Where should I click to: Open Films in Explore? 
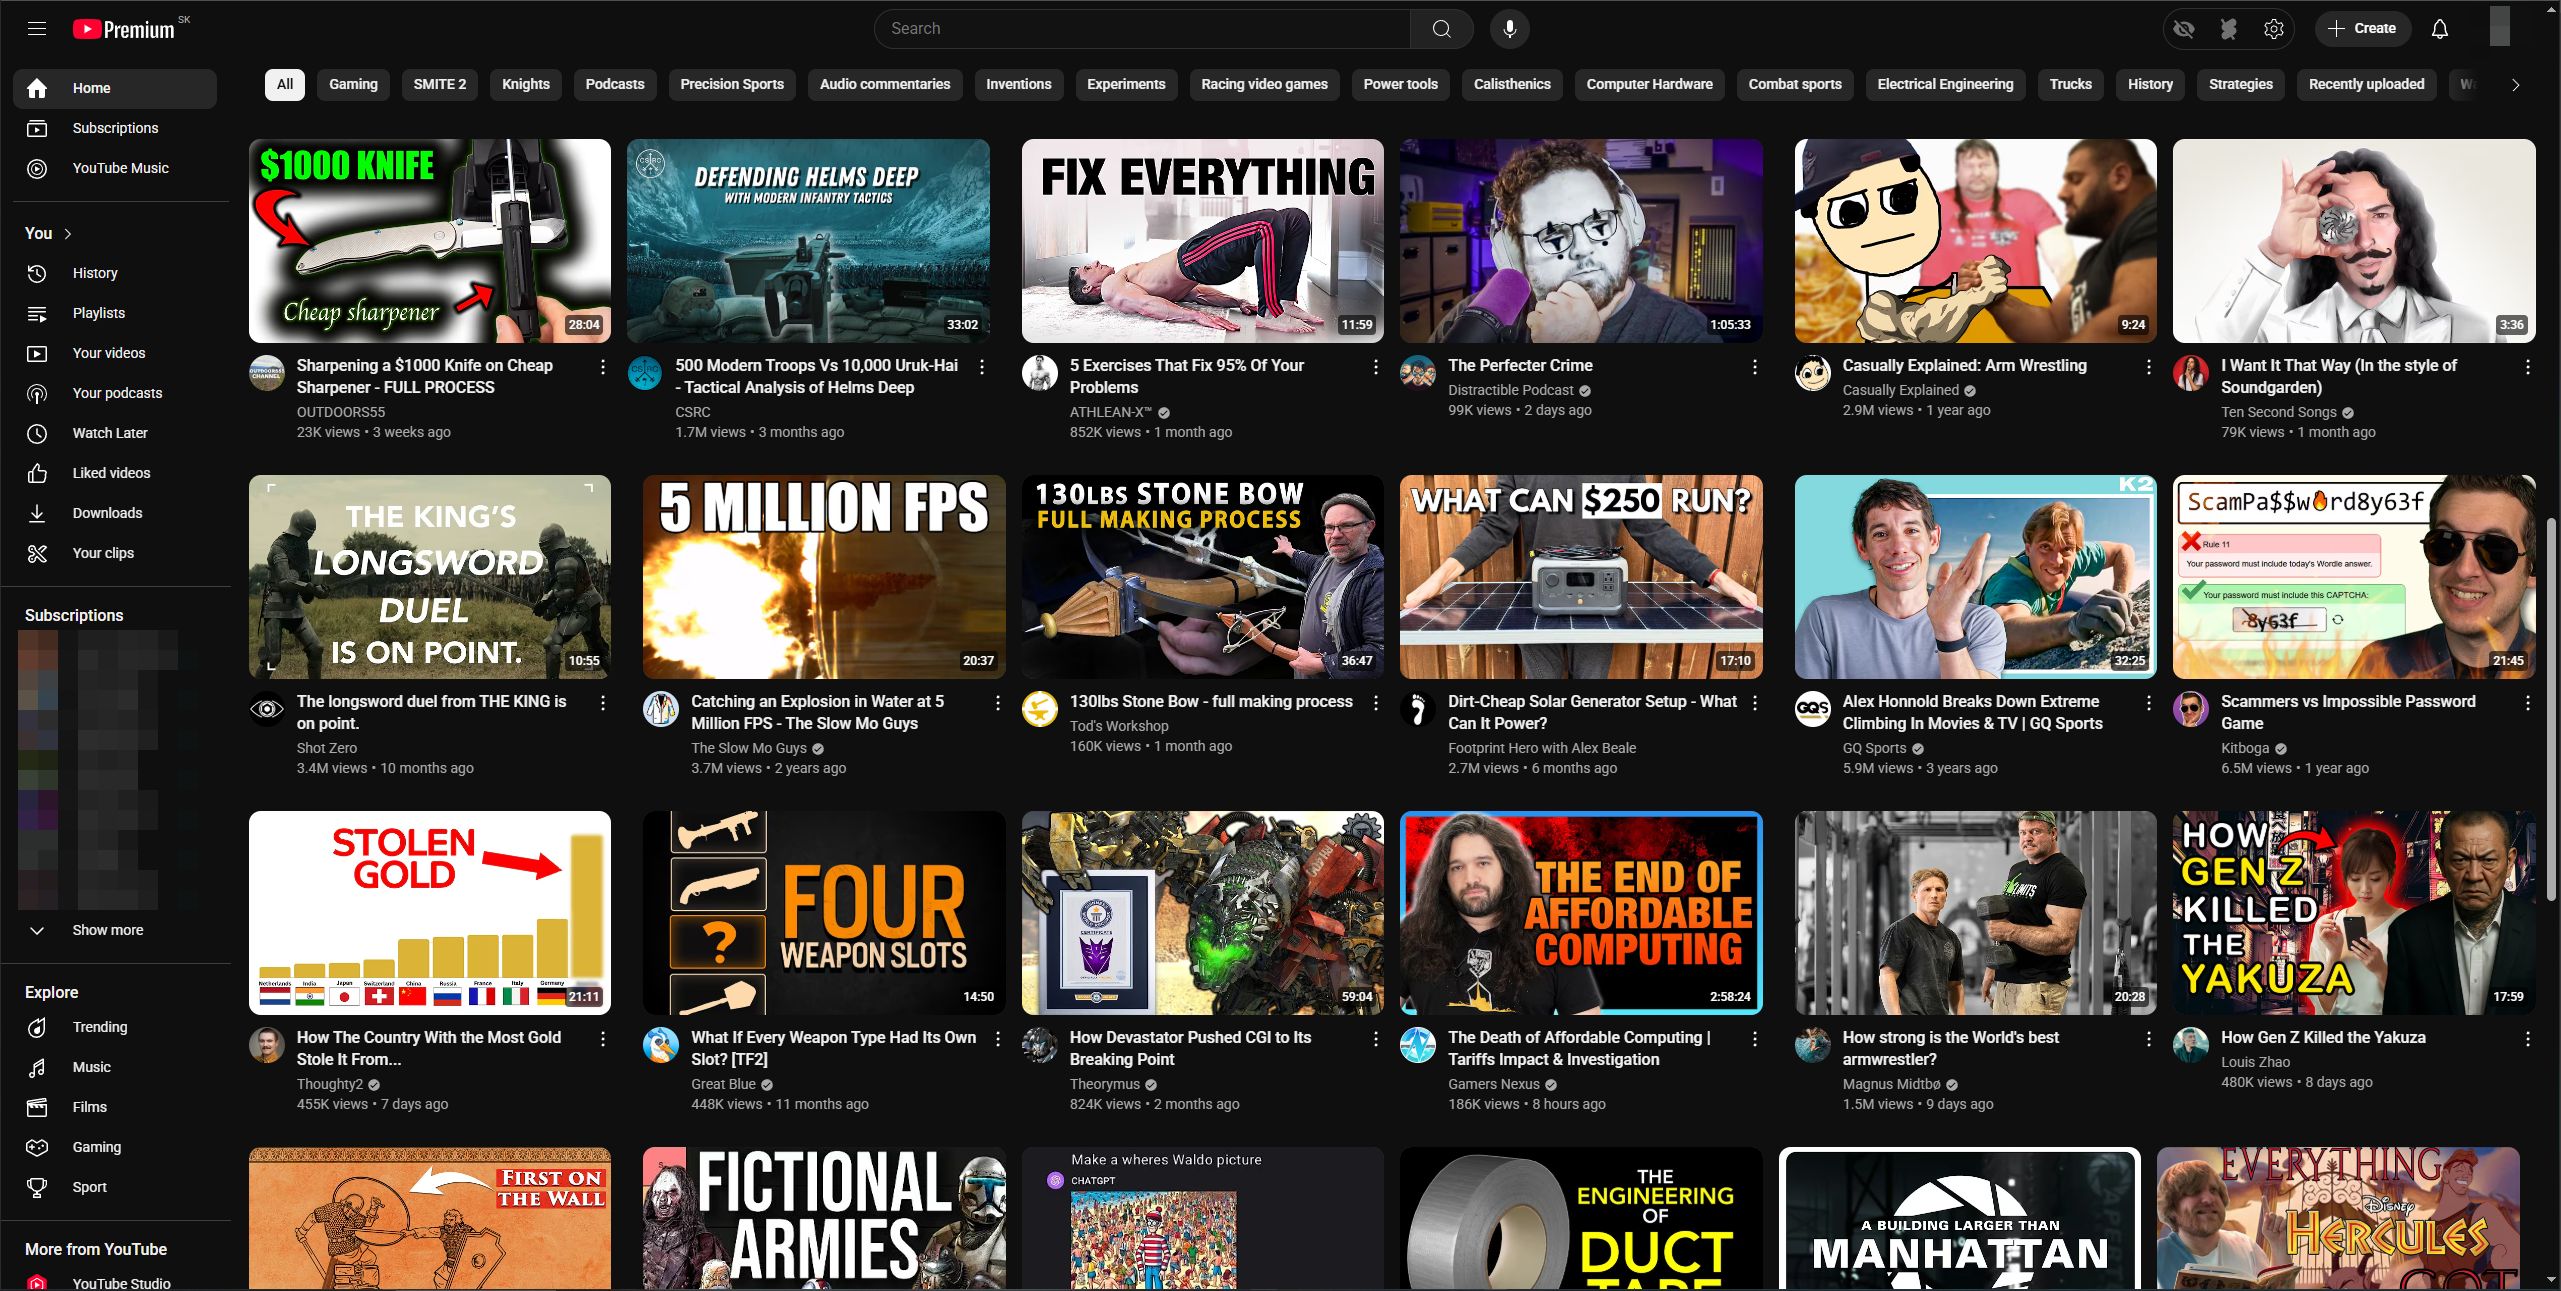tap(115, 1107)
